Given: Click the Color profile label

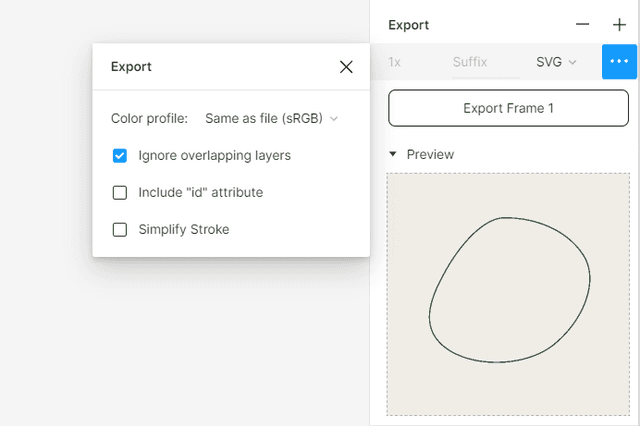Looking at the screenshot, I should coord(149,118).
